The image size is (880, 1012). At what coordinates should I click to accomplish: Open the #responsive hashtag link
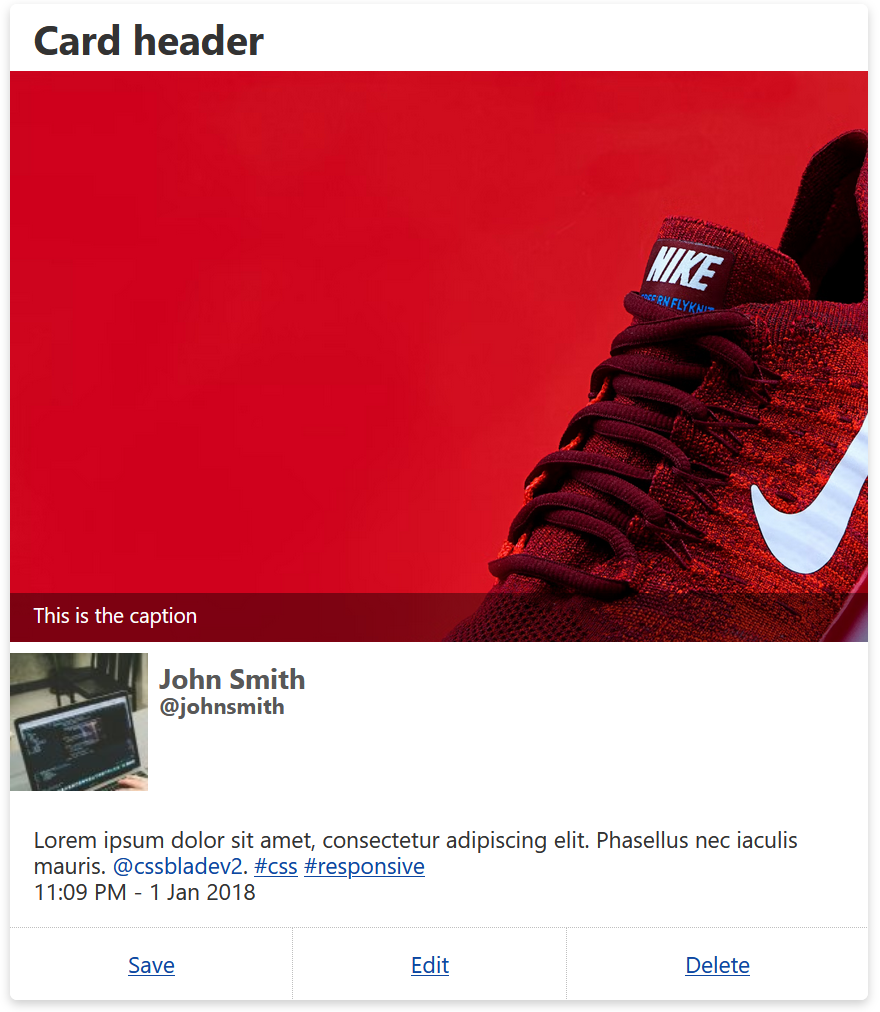[364, 866]
